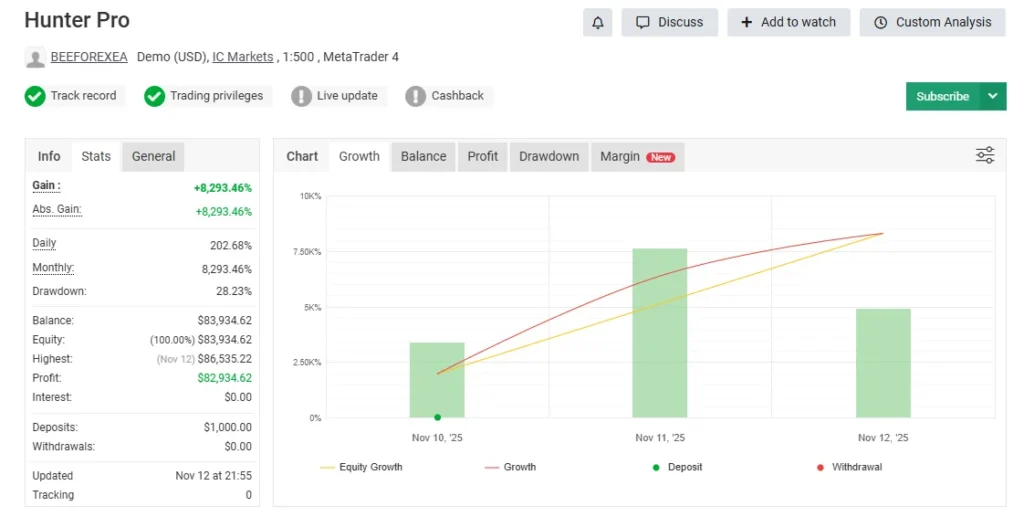Click the Profit $82,934.62 value
This screenshot has height=517, width=1024.
click(x=225, y=378)
